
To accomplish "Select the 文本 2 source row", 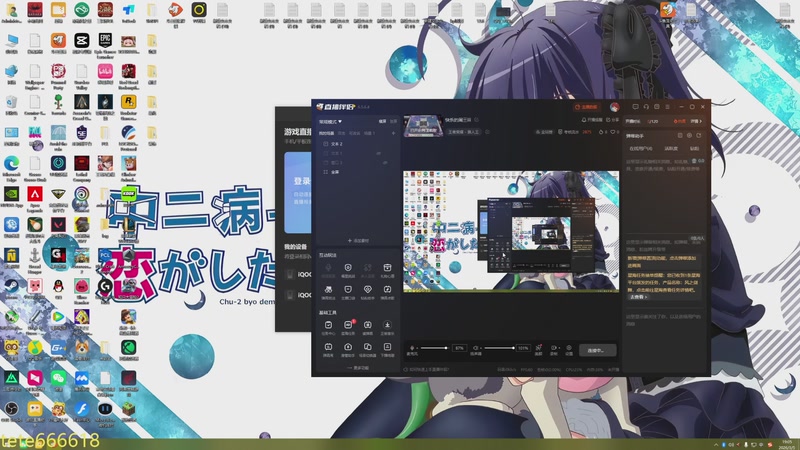I will (358, 144).
